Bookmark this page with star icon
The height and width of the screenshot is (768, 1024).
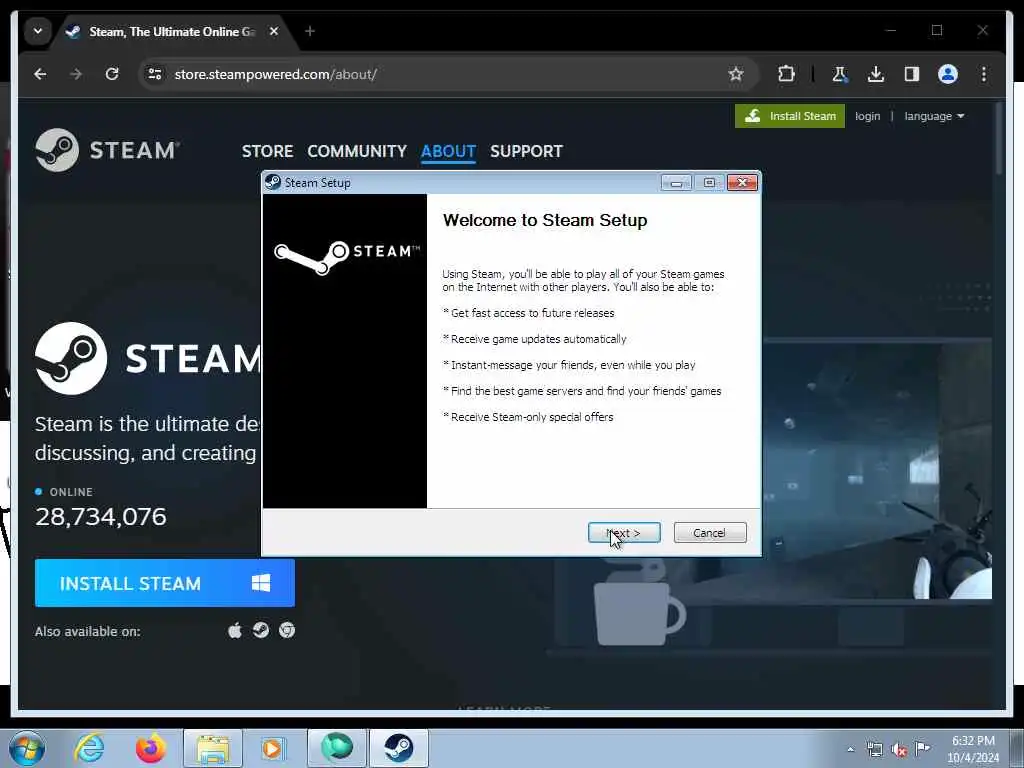[x=736, y=74]
